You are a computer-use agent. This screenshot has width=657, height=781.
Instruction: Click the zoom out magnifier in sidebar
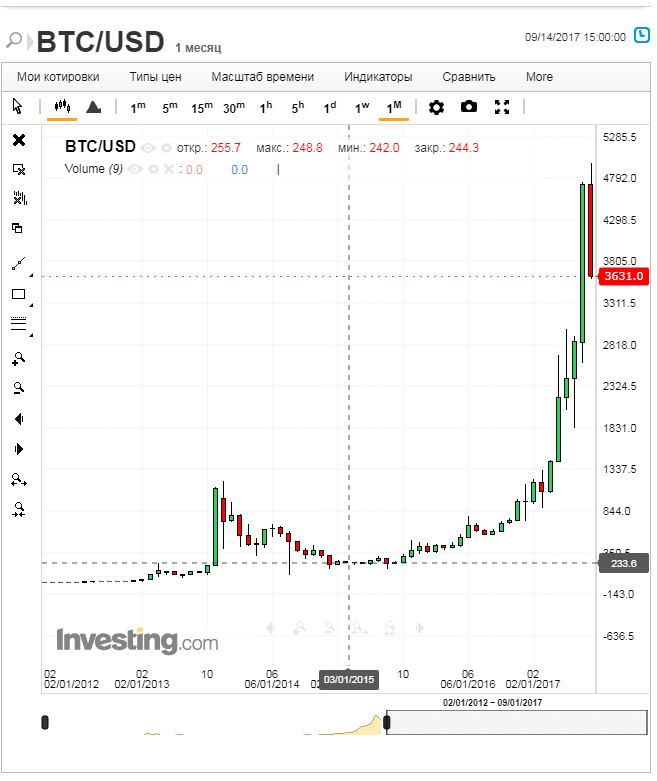19,388
